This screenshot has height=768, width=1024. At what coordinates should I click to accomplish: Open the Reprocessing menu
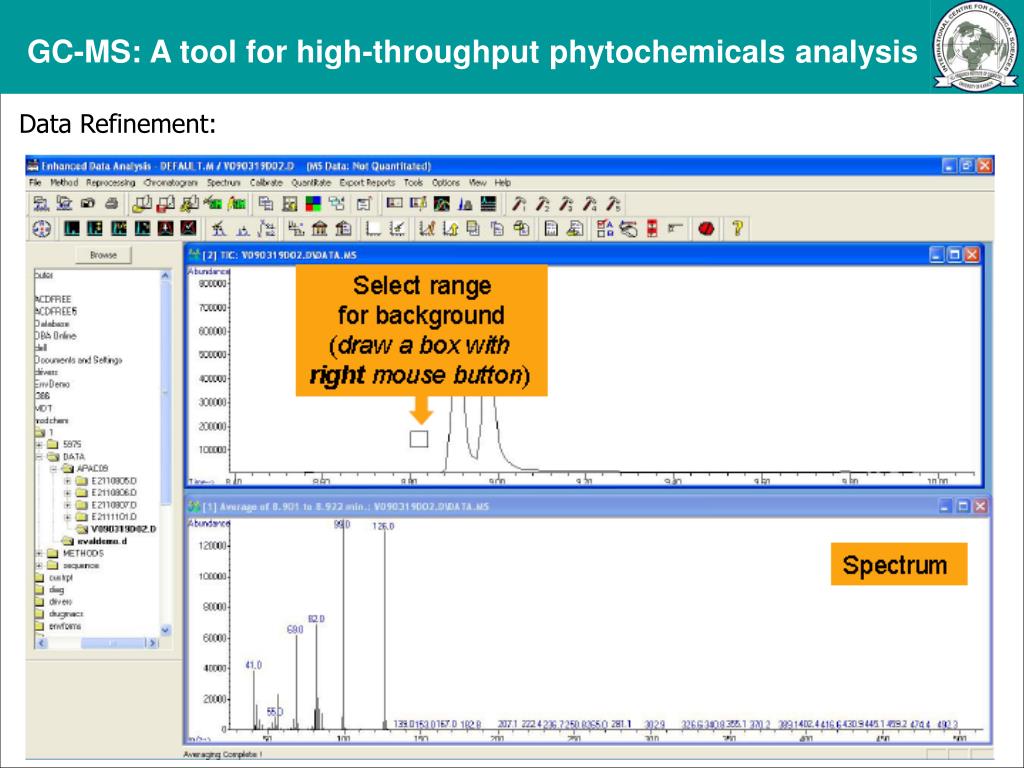pyautogui.click(x=111, y=183)
